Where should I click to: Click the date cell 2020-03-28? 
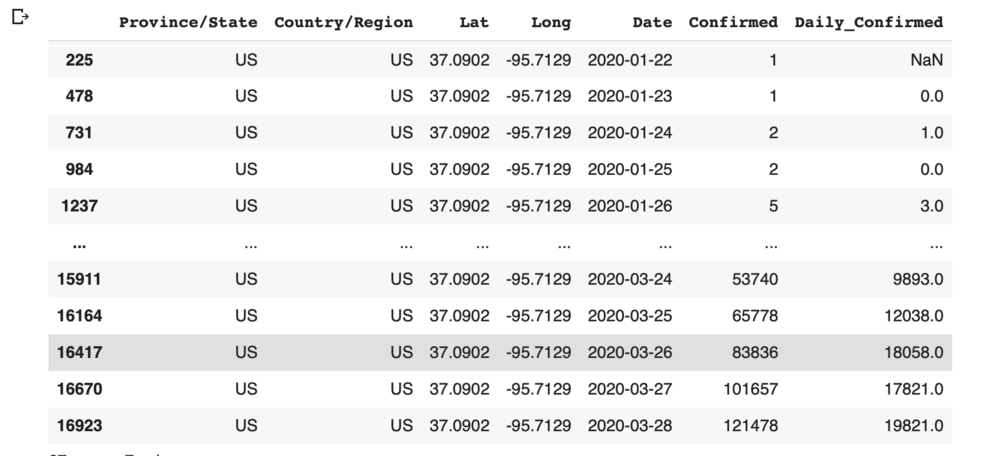point(629,426)
